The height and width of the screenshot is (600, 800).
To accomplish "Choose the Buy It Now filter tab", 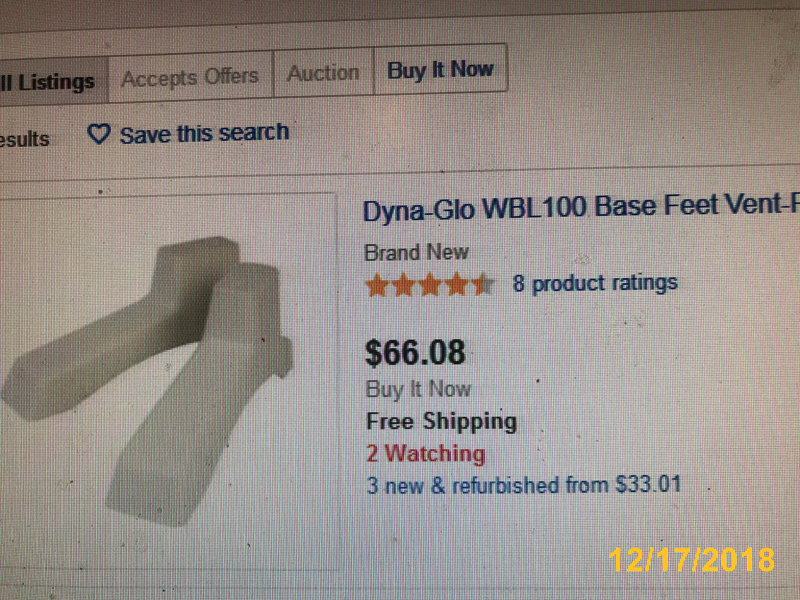I will [440, 69].
